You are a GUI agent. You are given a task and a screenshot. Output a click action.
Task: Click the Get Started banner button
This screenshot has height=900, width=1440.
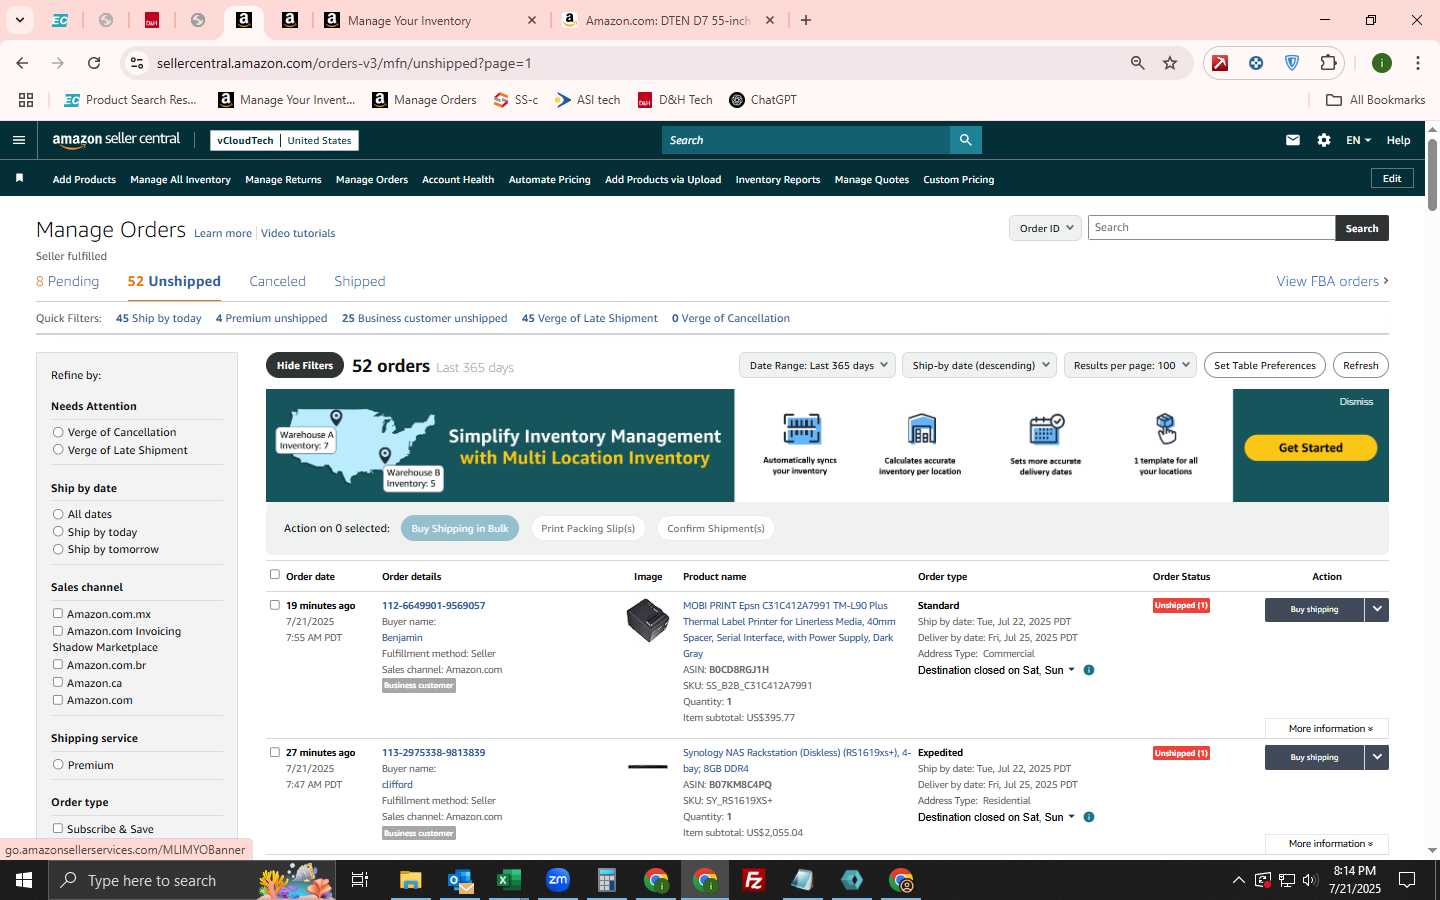tap(1310, 447)
